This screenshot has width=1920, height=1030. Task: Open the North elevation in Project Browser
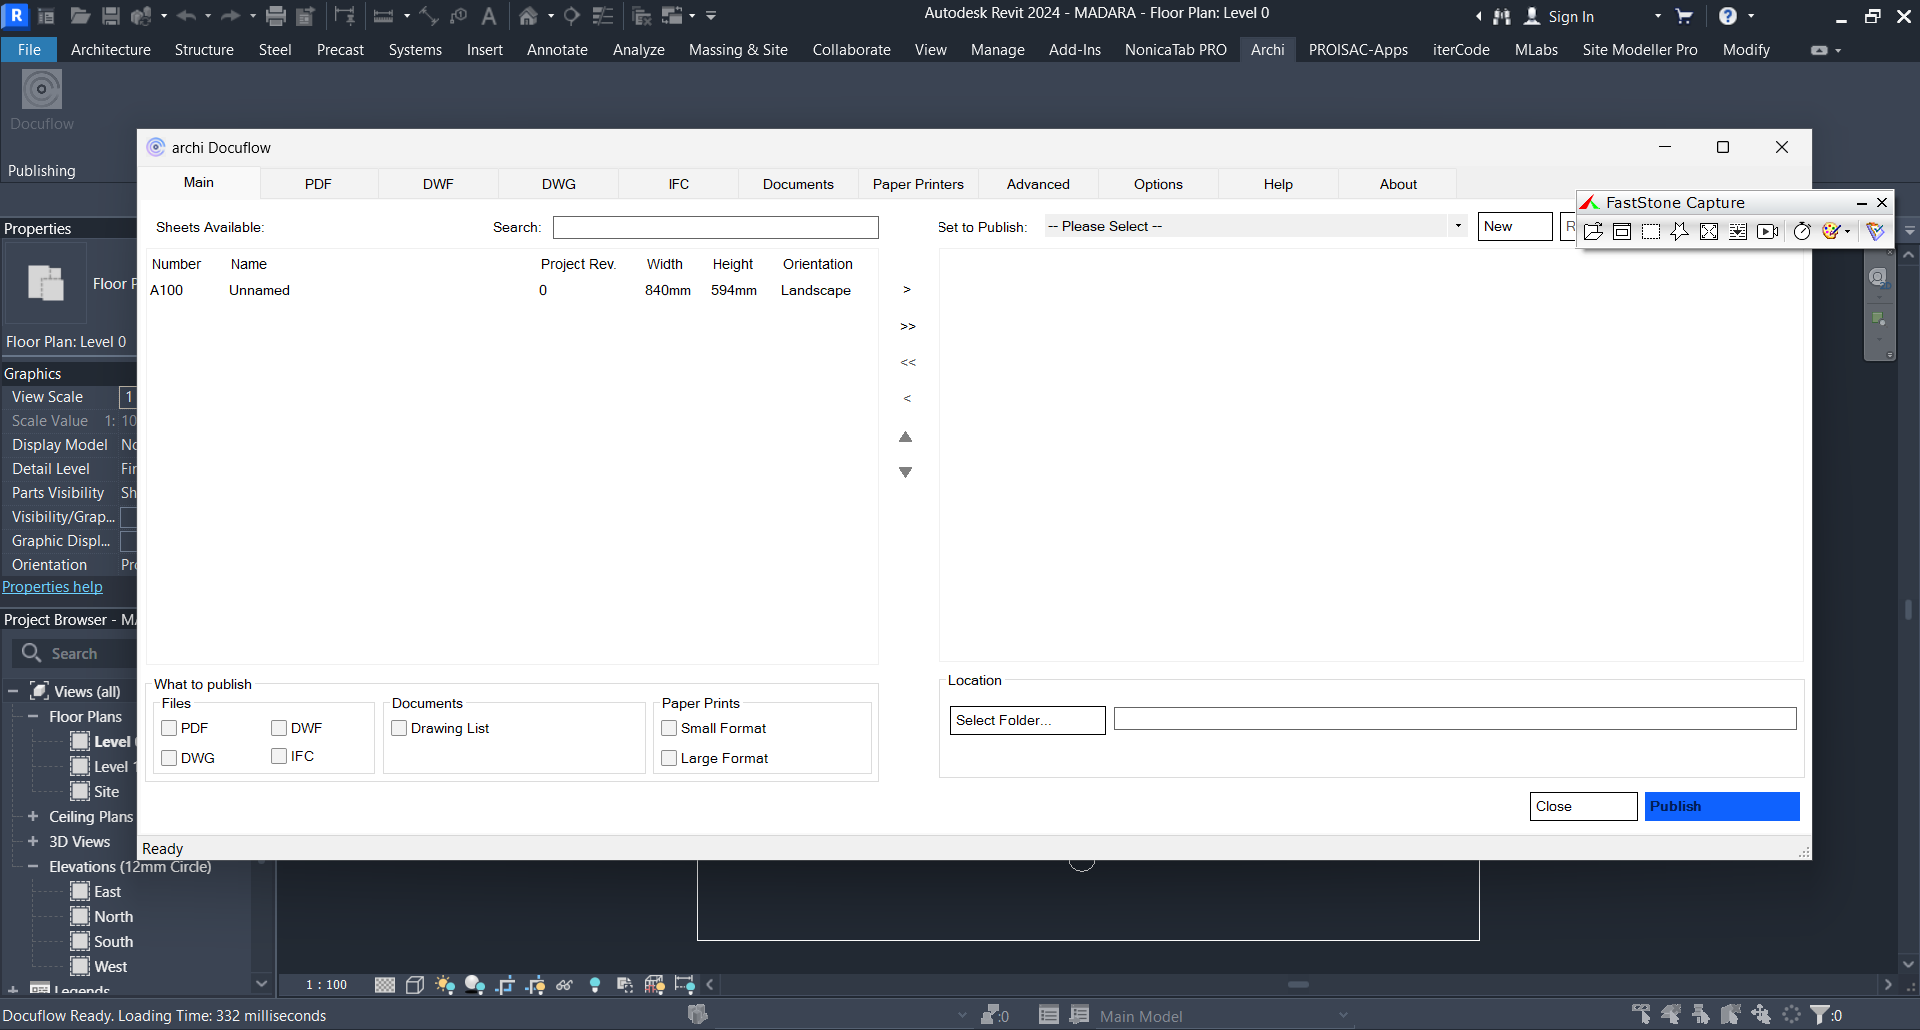click(113, 916)
